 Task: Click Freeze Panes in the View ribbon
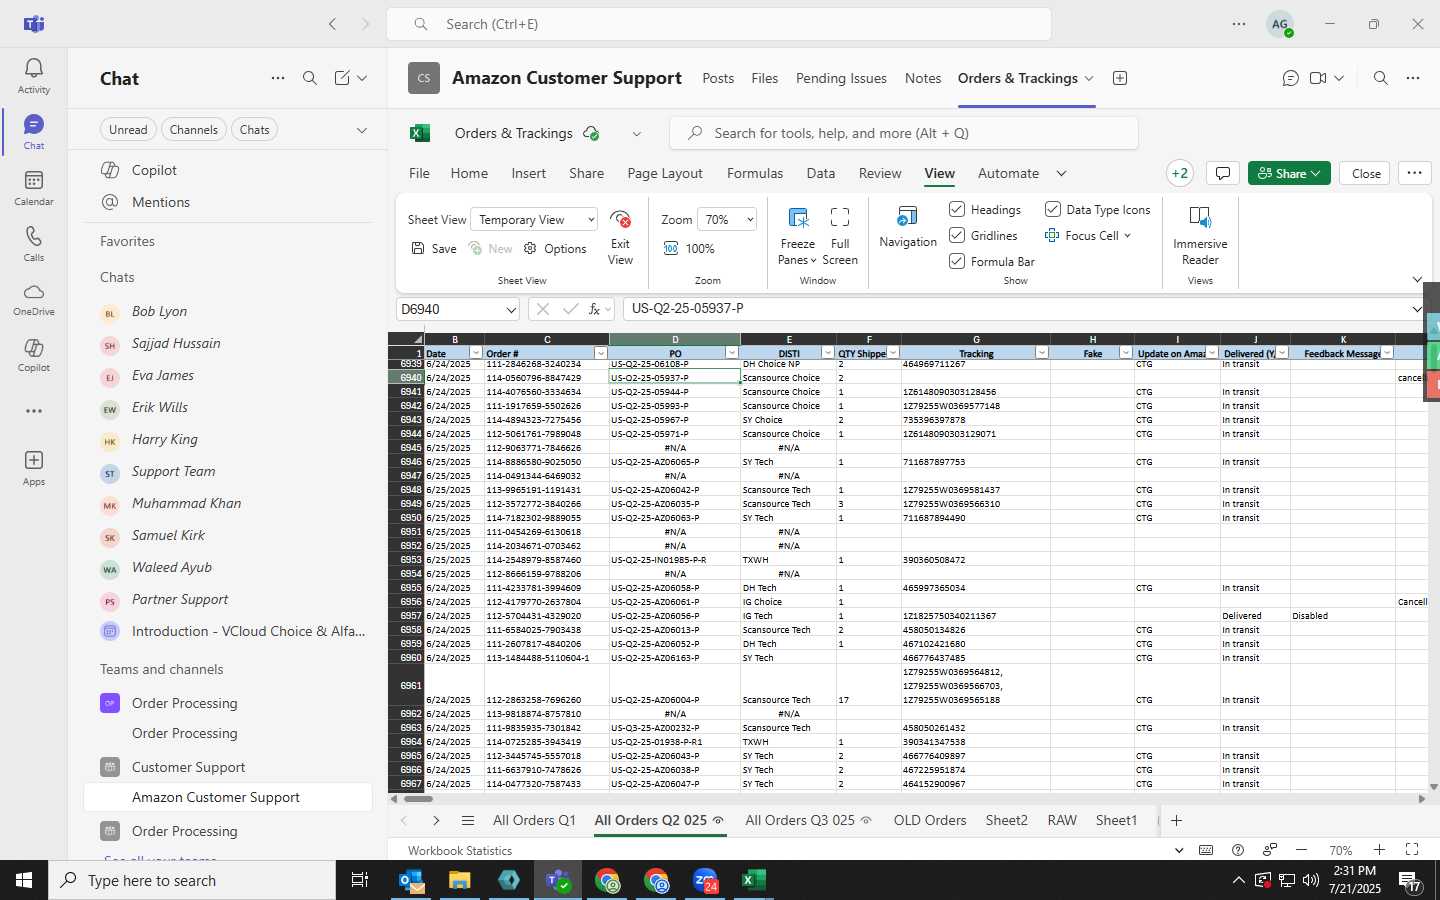[x=797, y=237]
